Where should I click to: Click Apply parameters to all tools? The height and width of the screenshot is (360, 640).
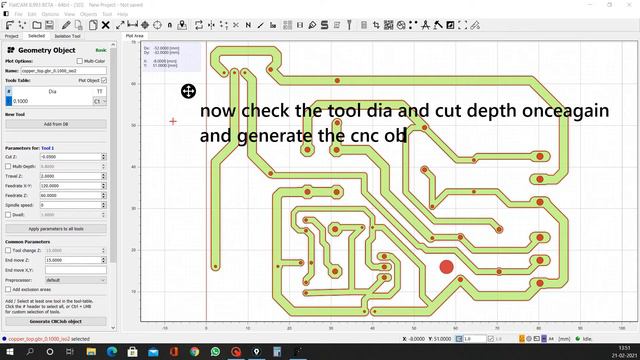click(56, 229)
